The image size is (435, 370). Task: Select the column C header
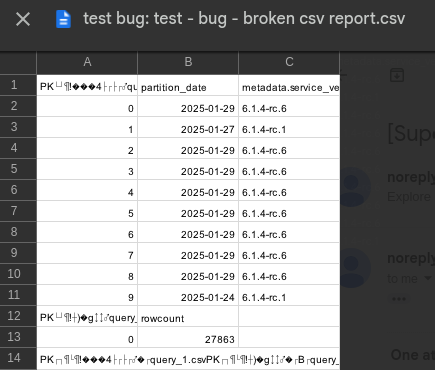[x=289, y=62]
